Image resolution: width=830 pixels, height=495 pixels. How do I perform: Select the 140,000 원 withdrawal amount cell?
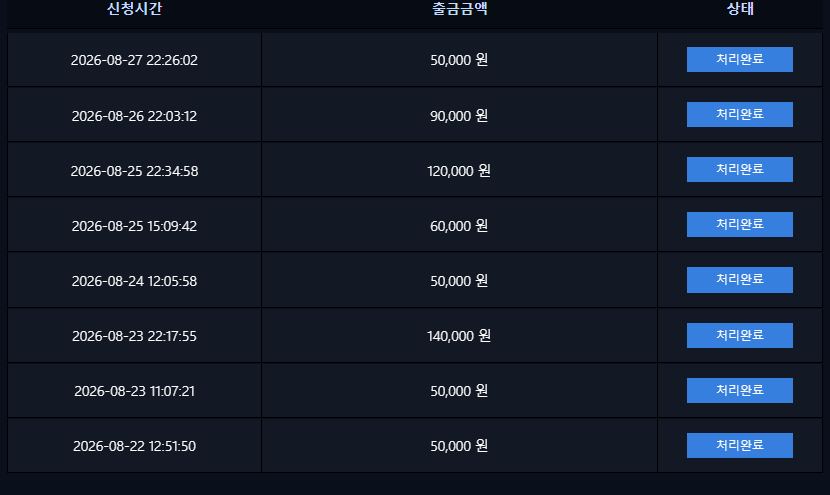pyautogui.click(x=459, y=336)
